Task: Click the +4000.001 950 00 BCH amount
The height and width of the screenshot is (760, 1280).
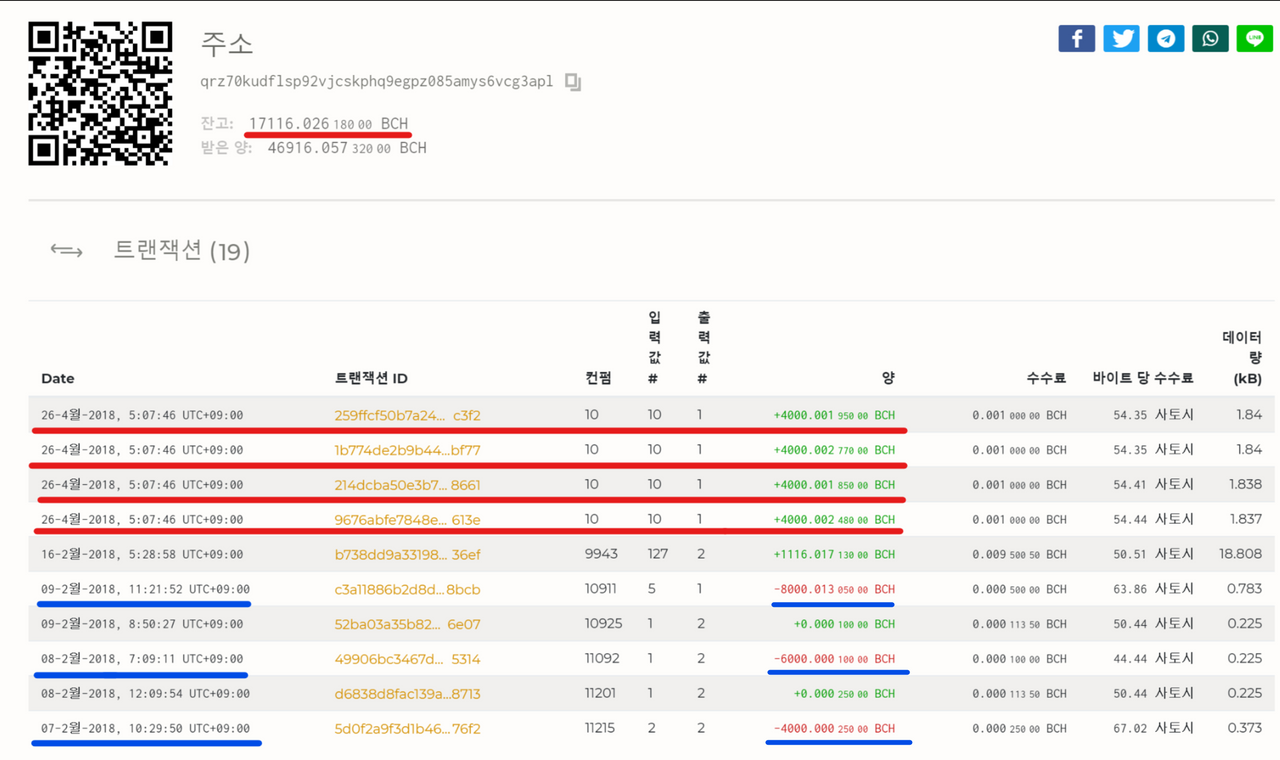Action: point(834,415)
